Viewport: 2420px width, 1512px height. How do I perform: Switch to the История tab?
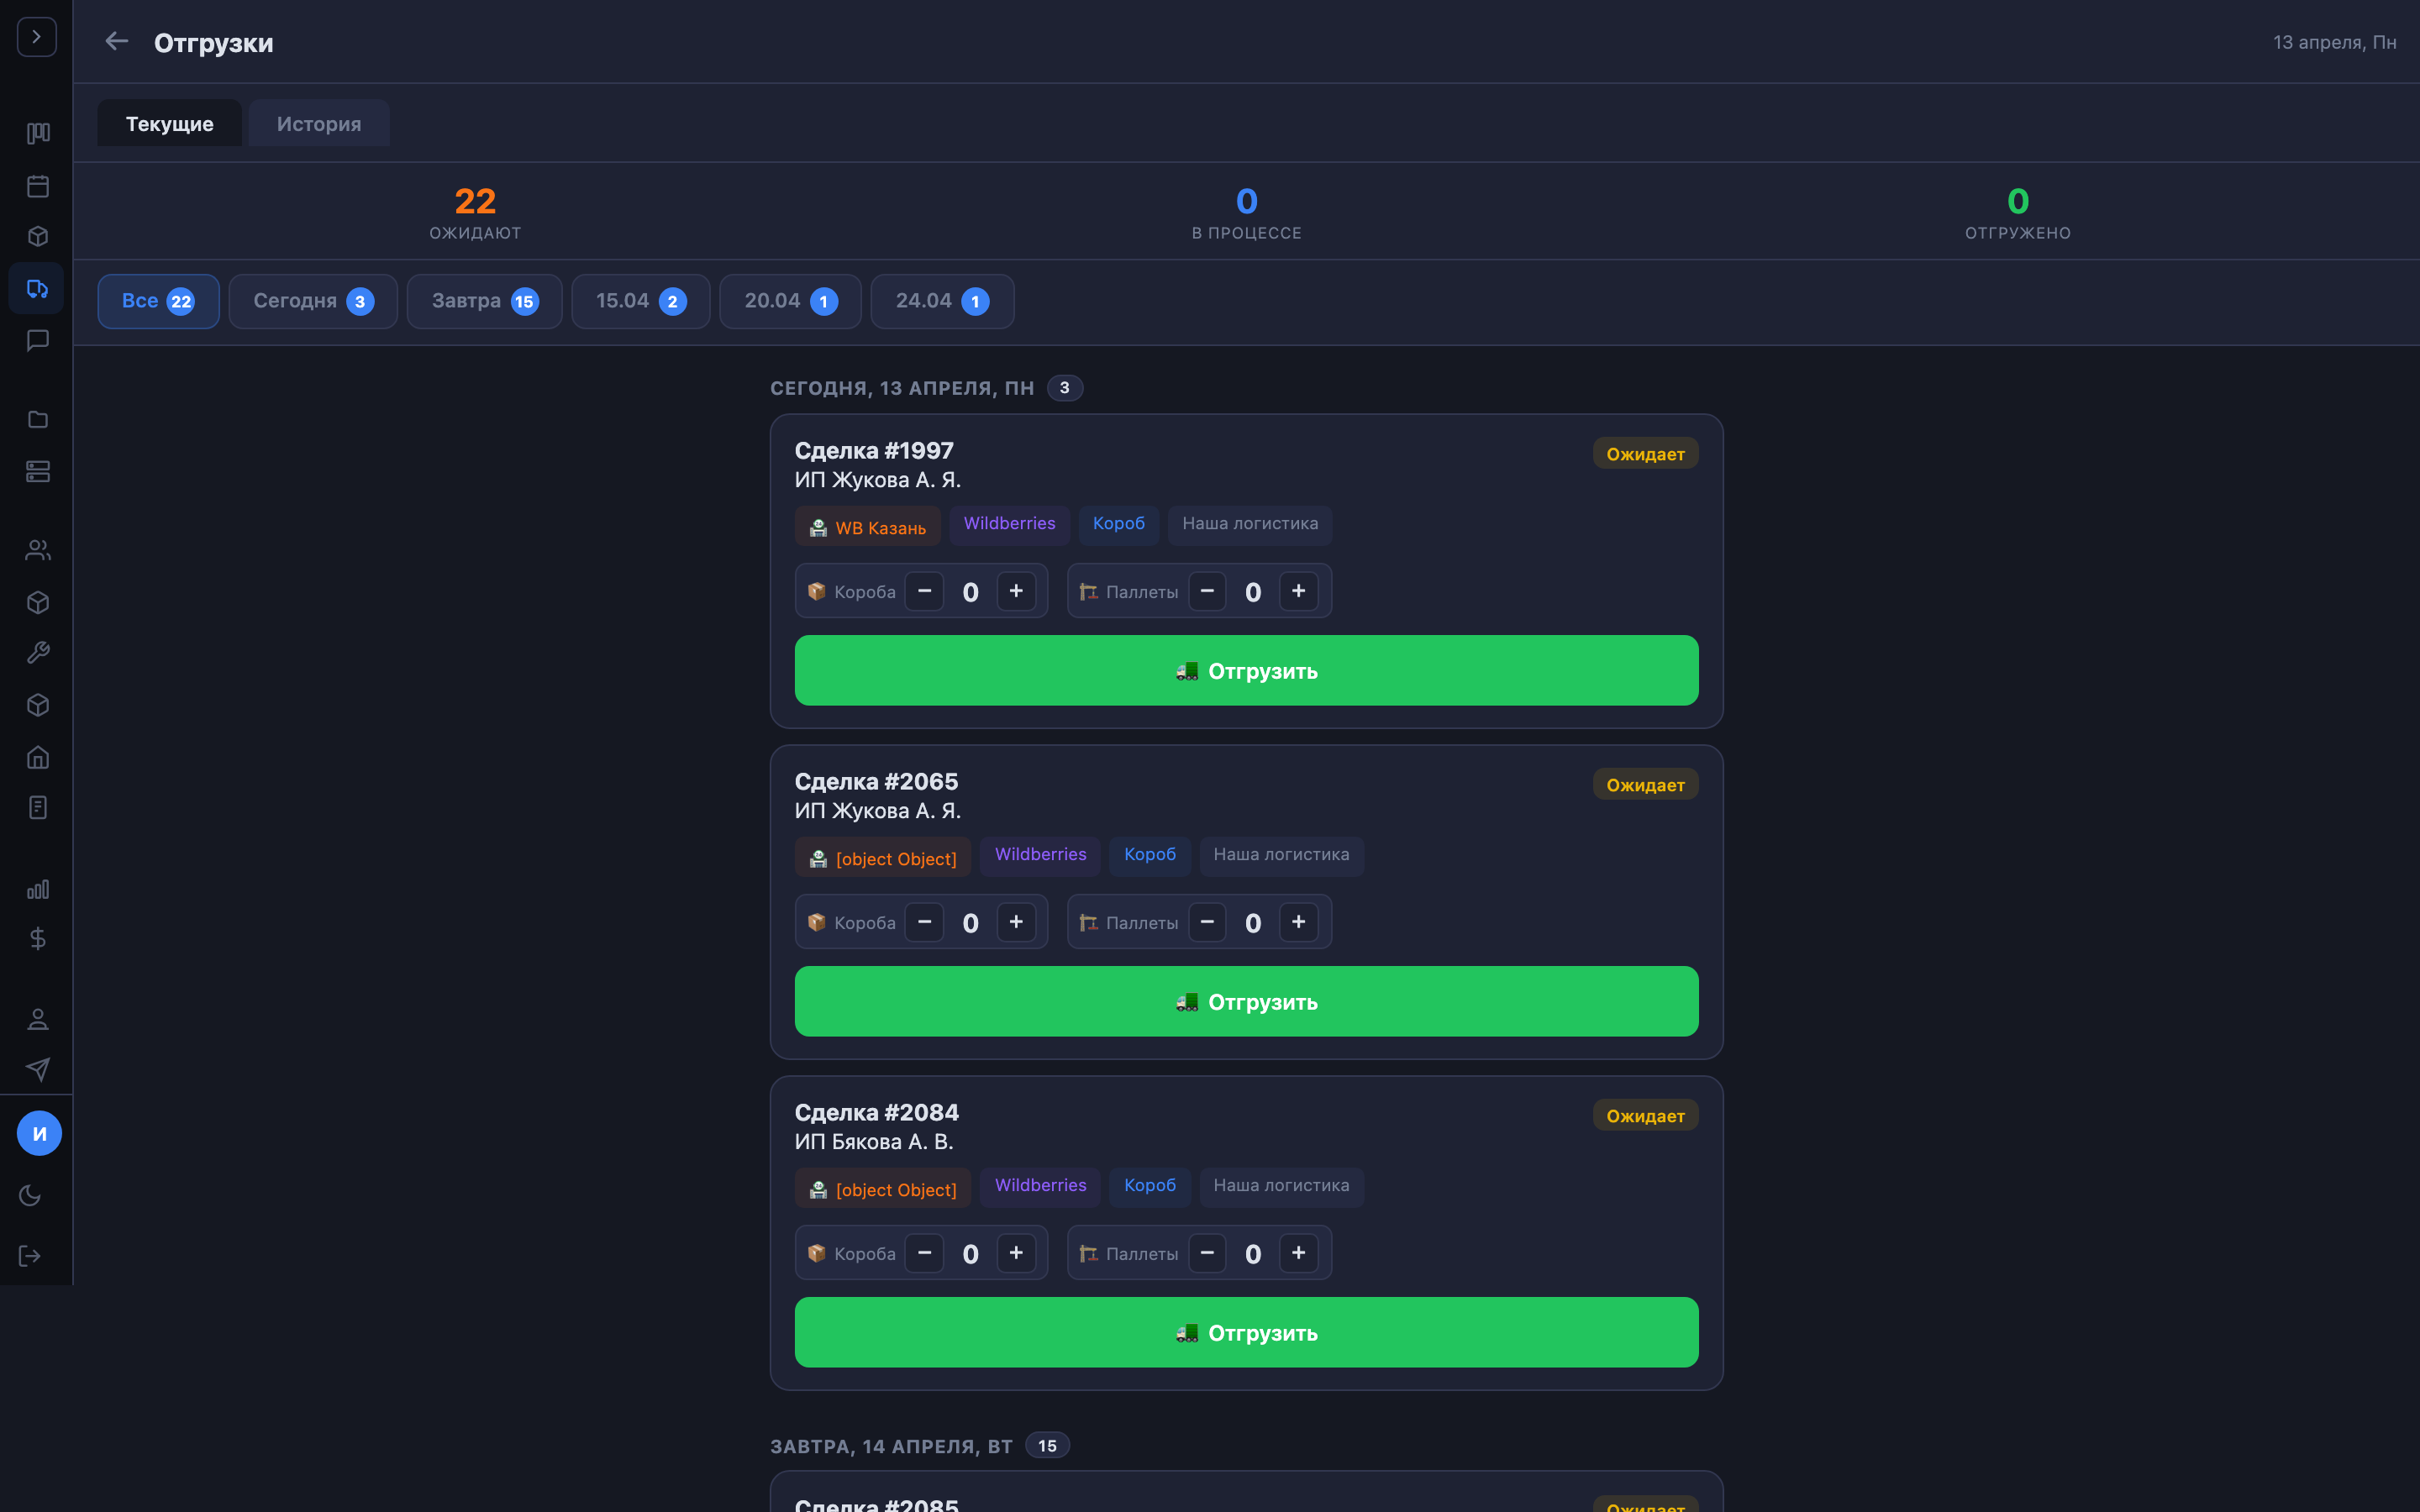[x=319, y=124]
